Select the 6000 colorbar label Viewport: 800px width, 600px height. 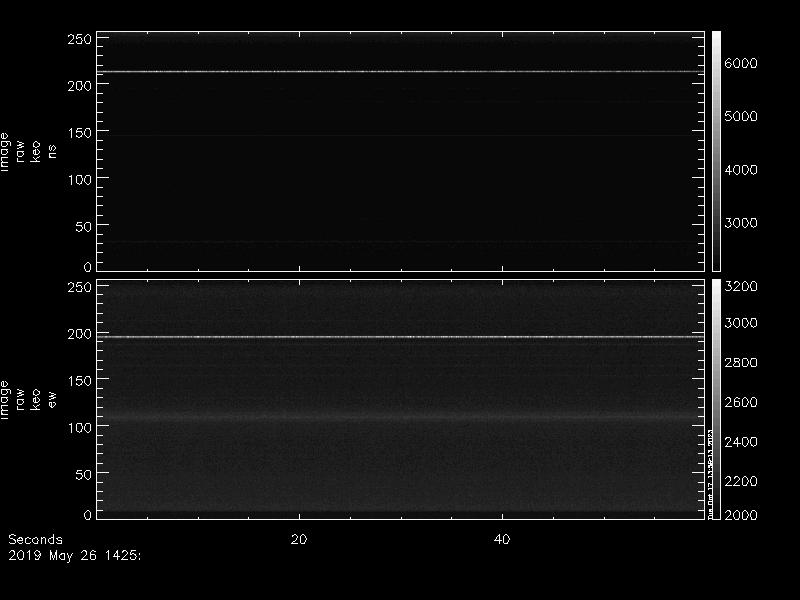741,63
